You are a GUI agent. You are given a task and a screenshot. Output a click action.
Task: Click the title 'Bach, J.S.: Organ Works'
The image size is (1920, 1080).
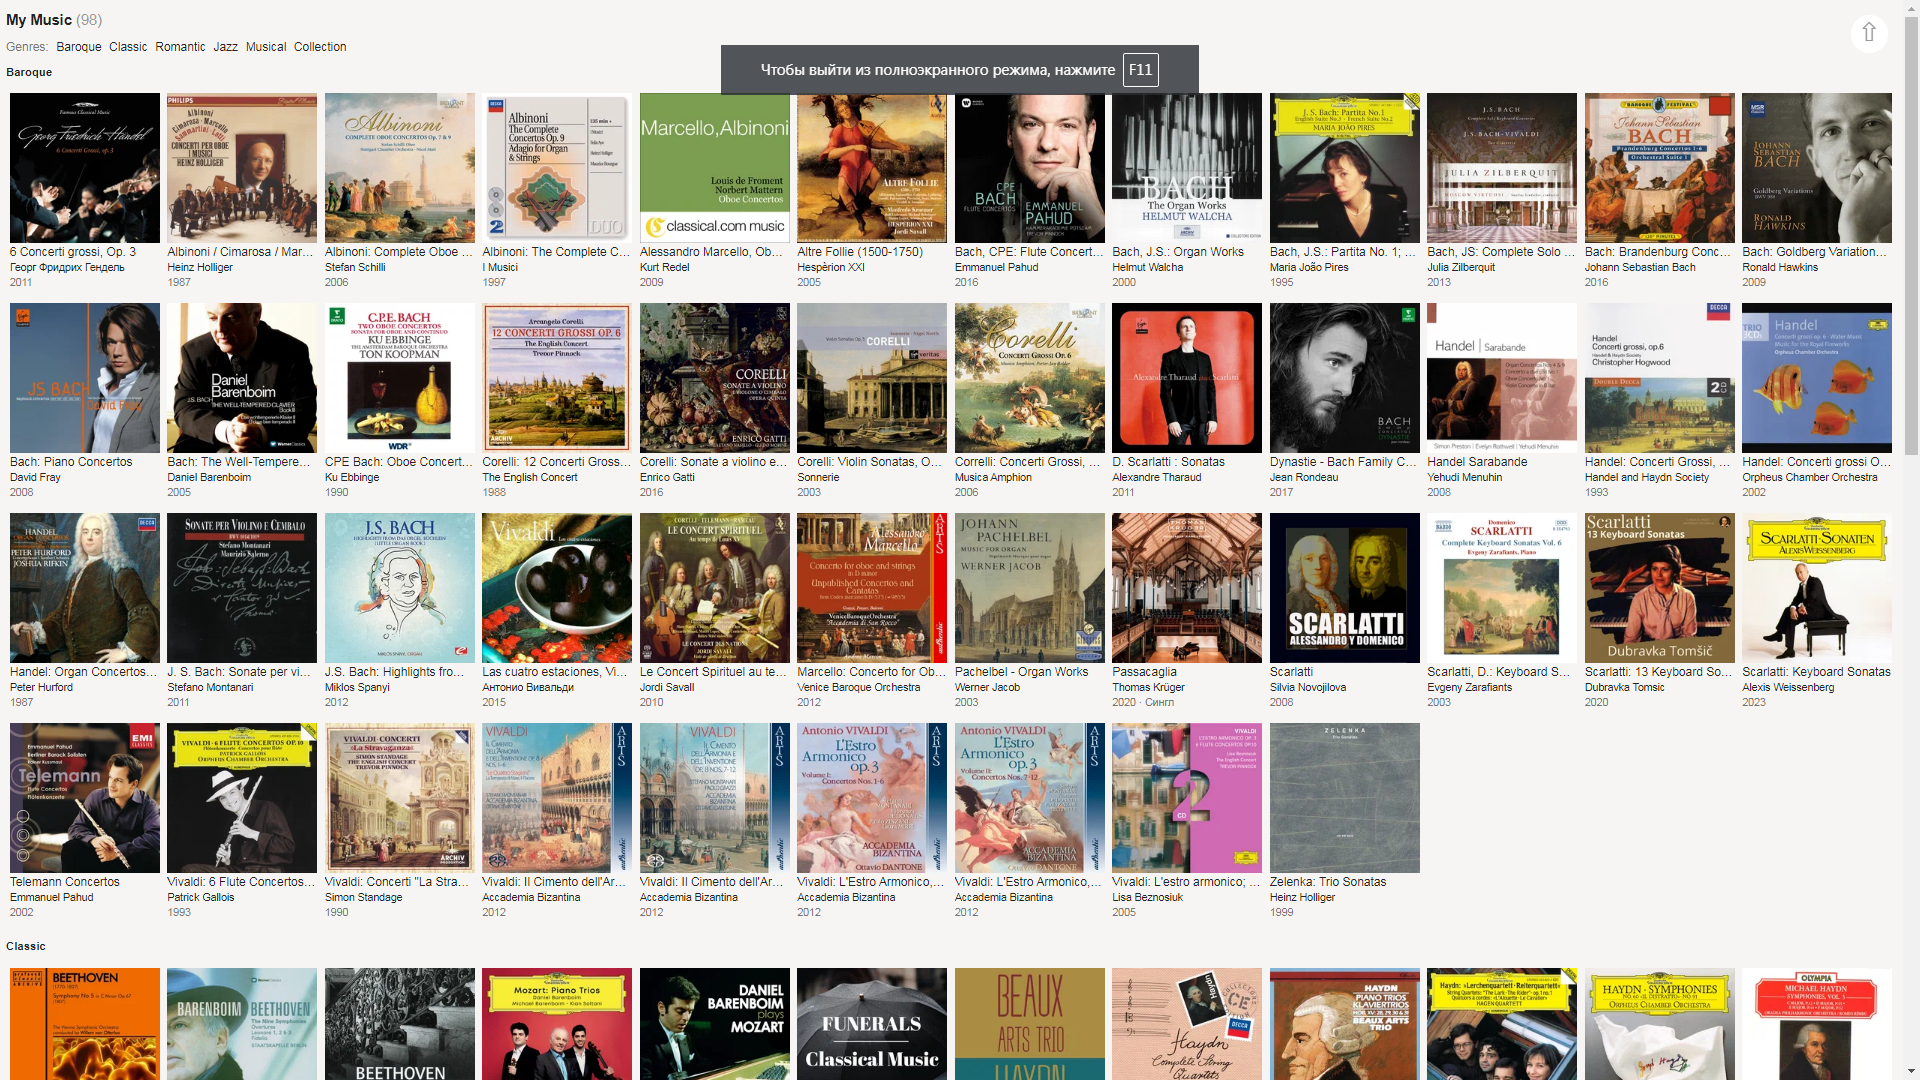tap(1178, 252)
